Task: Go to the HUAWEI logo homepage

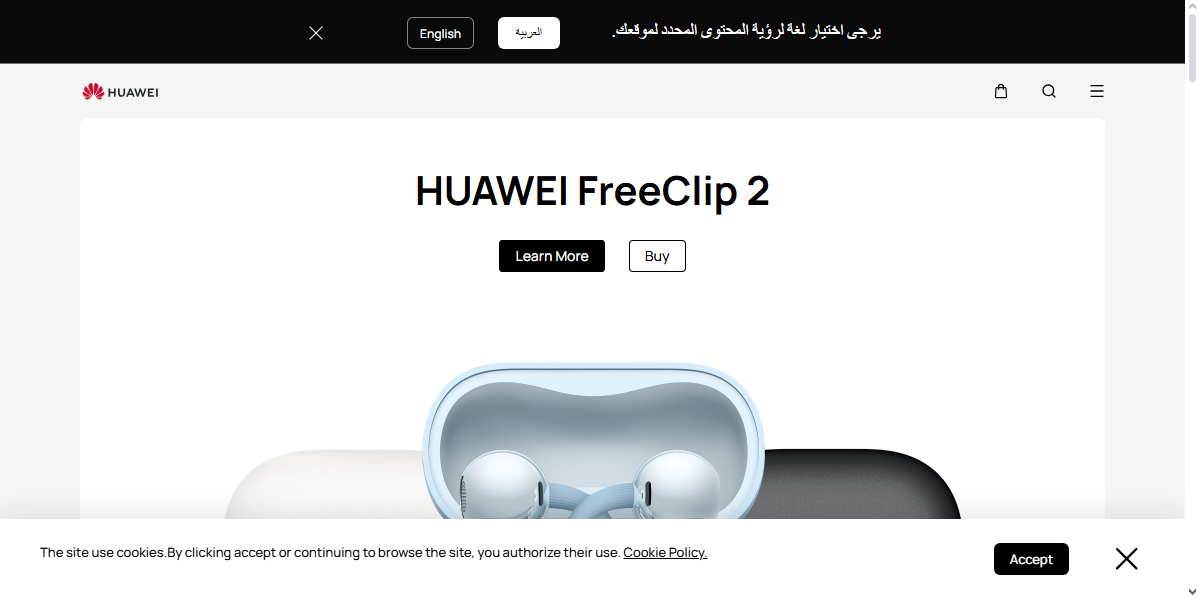Action: (x=120, y=92)
